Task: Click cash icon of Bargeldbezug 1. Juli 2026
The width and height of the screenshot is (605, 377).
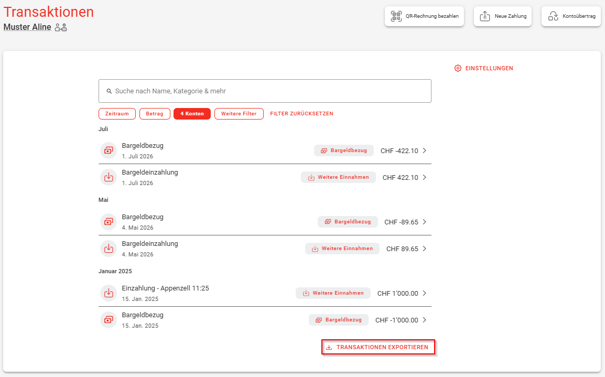Action: point(108,150)
